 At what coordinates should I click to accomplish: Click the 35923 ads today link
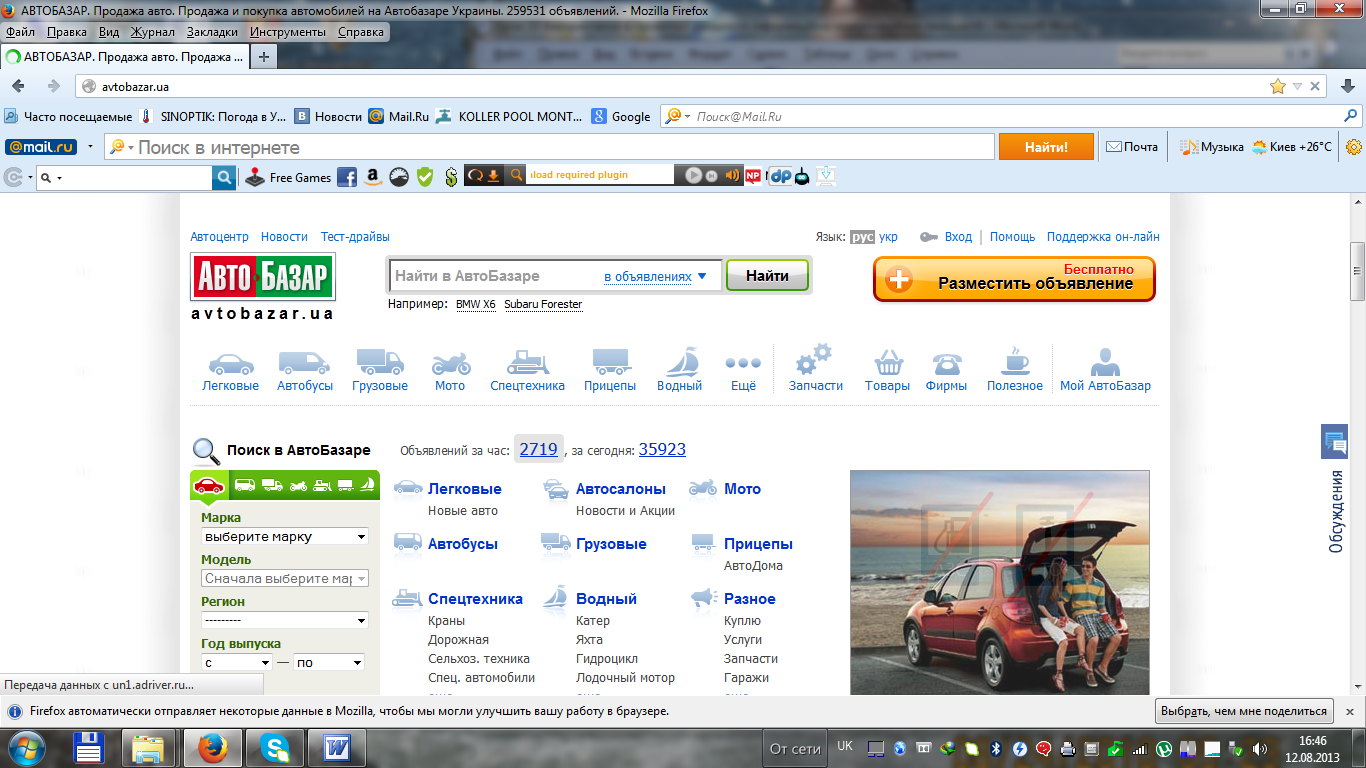662,450
